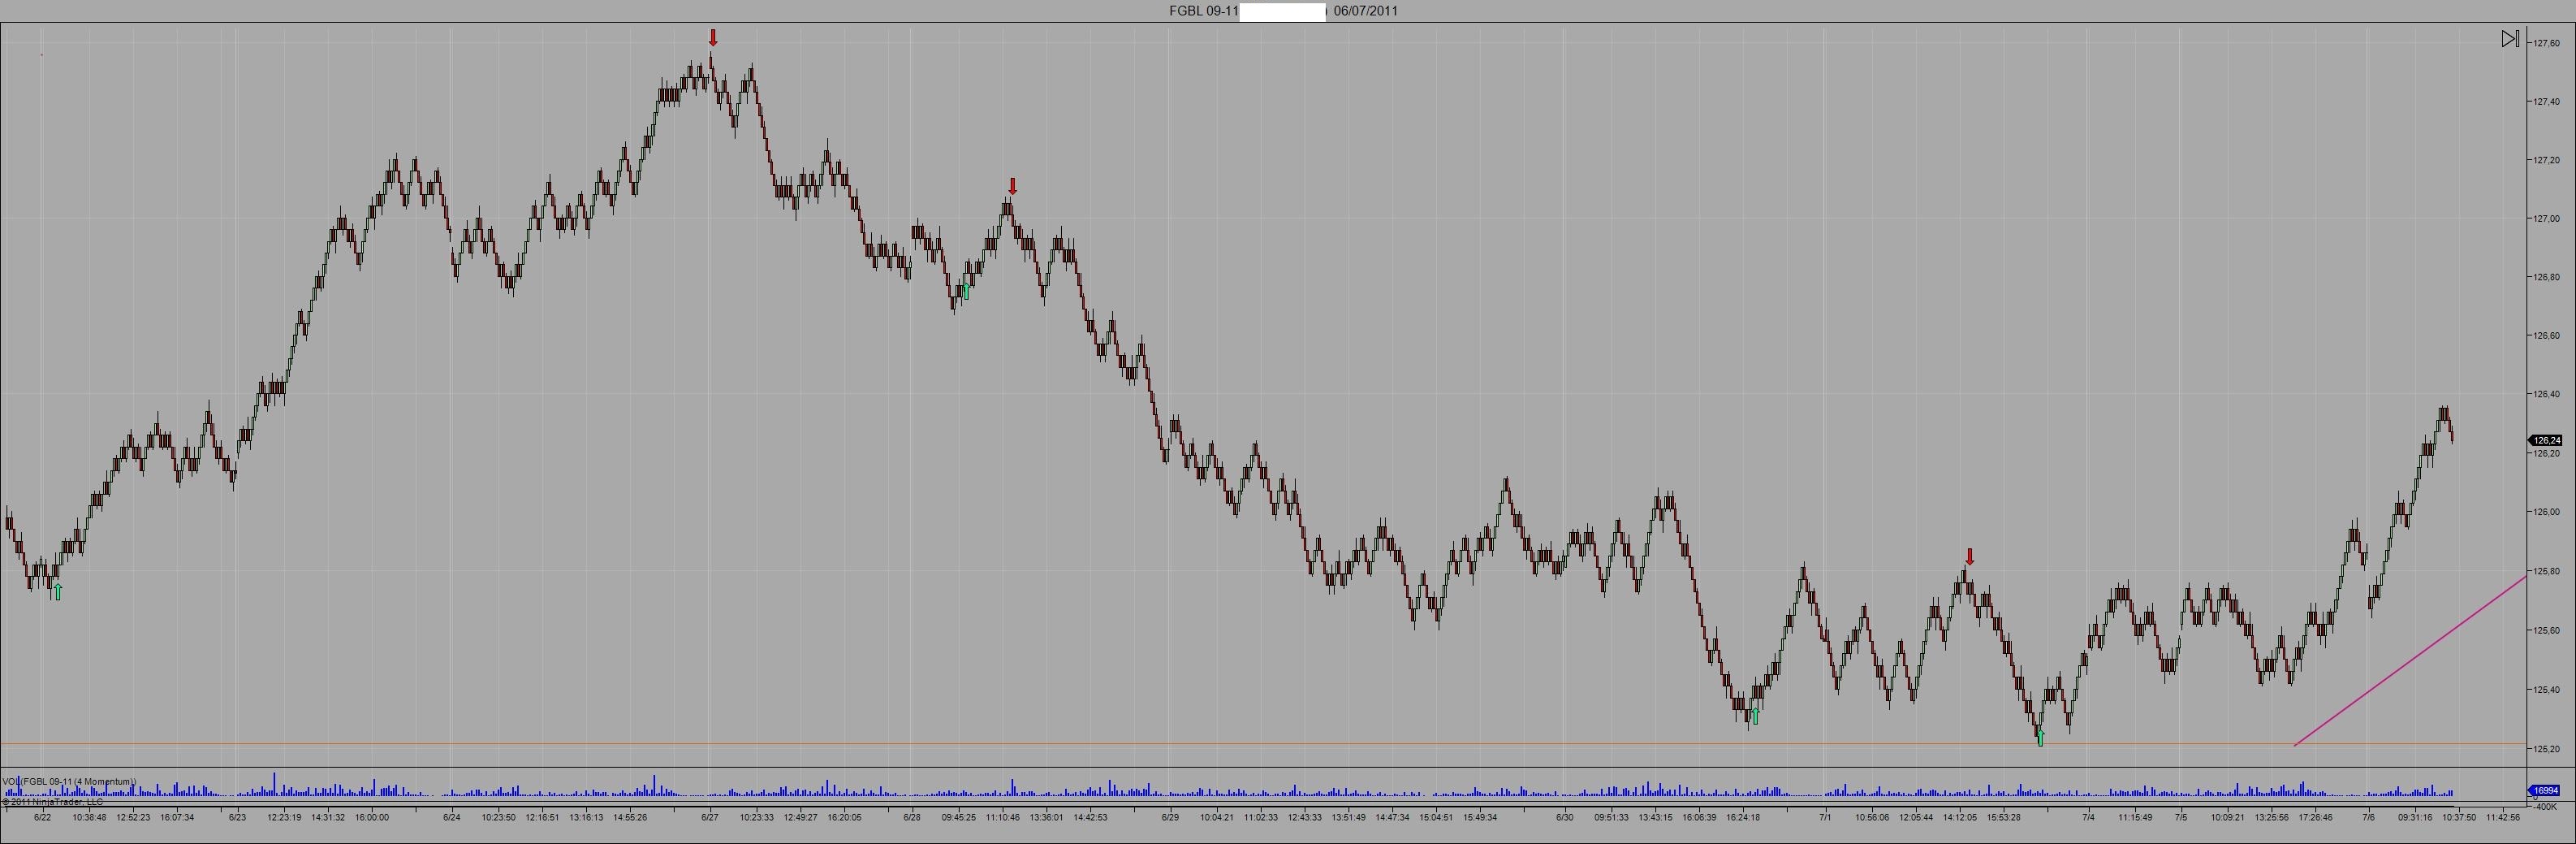Click the 127,00 price axis label

coord(2546,219)
